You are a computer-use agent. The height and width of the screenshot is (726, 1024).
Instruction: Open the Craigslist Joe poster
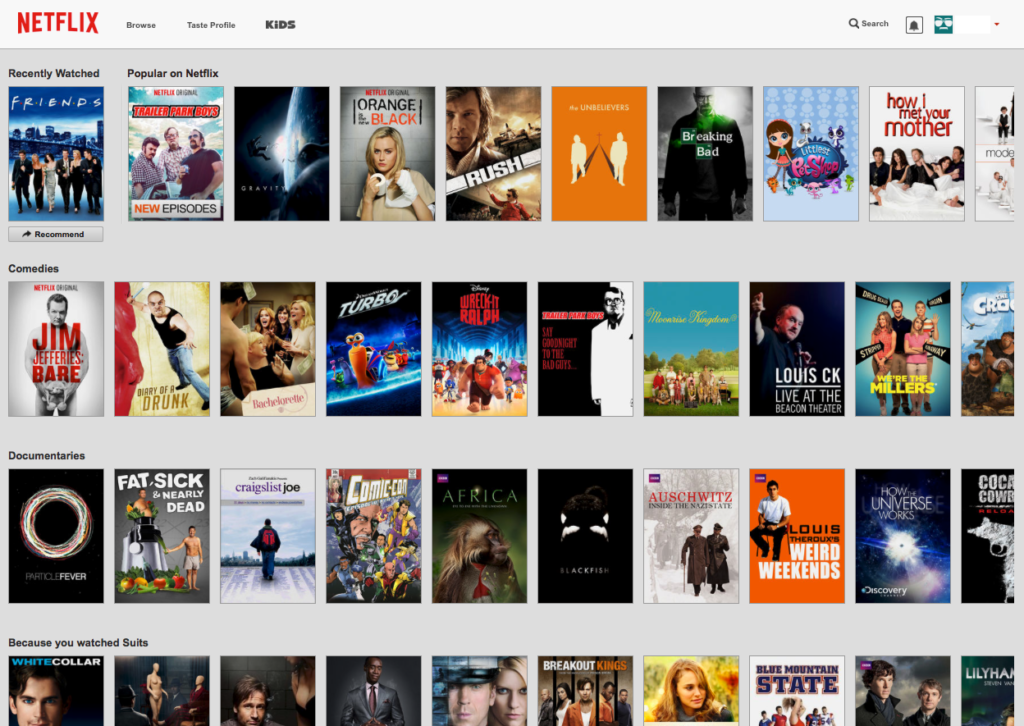(x=268, y=536)
